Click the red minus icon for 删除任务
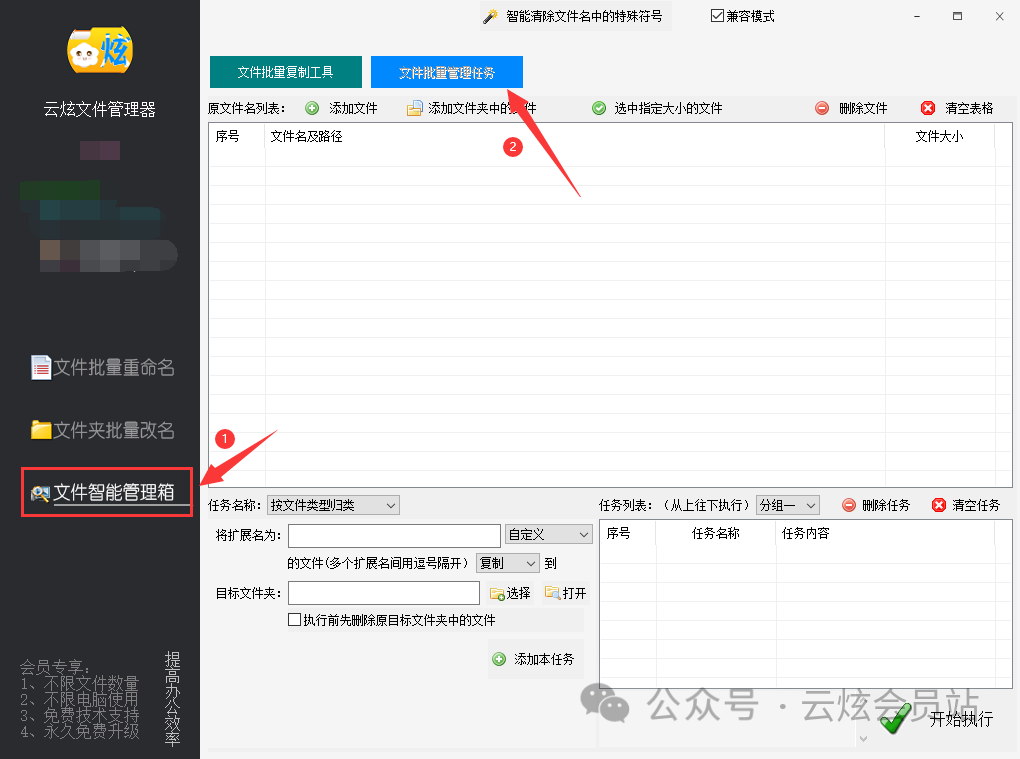1020x759 pixels. (x=849, y=505)
